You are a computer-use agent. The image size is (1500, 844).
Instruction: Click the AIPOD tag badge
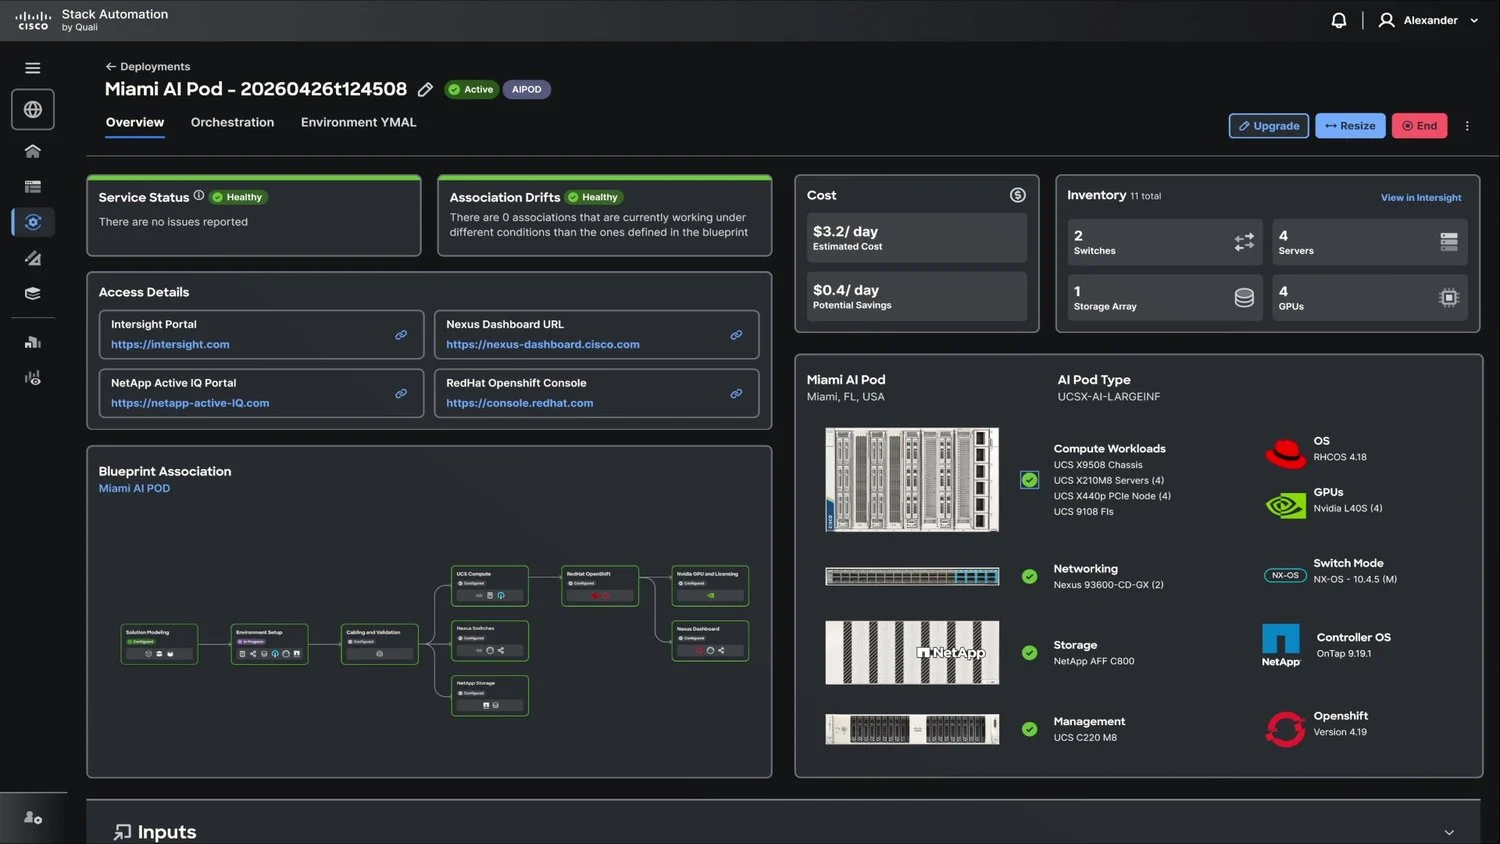pyautogui.click(x=526, y=90)
